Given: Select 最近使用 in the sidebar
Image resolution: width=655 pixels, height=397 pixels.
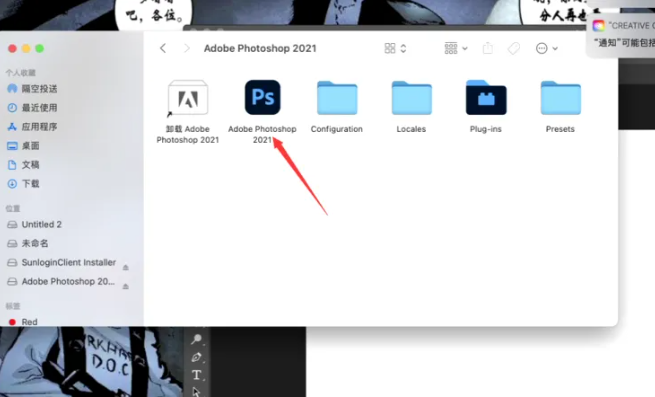Looking at the screenshot, I should 33,108.
